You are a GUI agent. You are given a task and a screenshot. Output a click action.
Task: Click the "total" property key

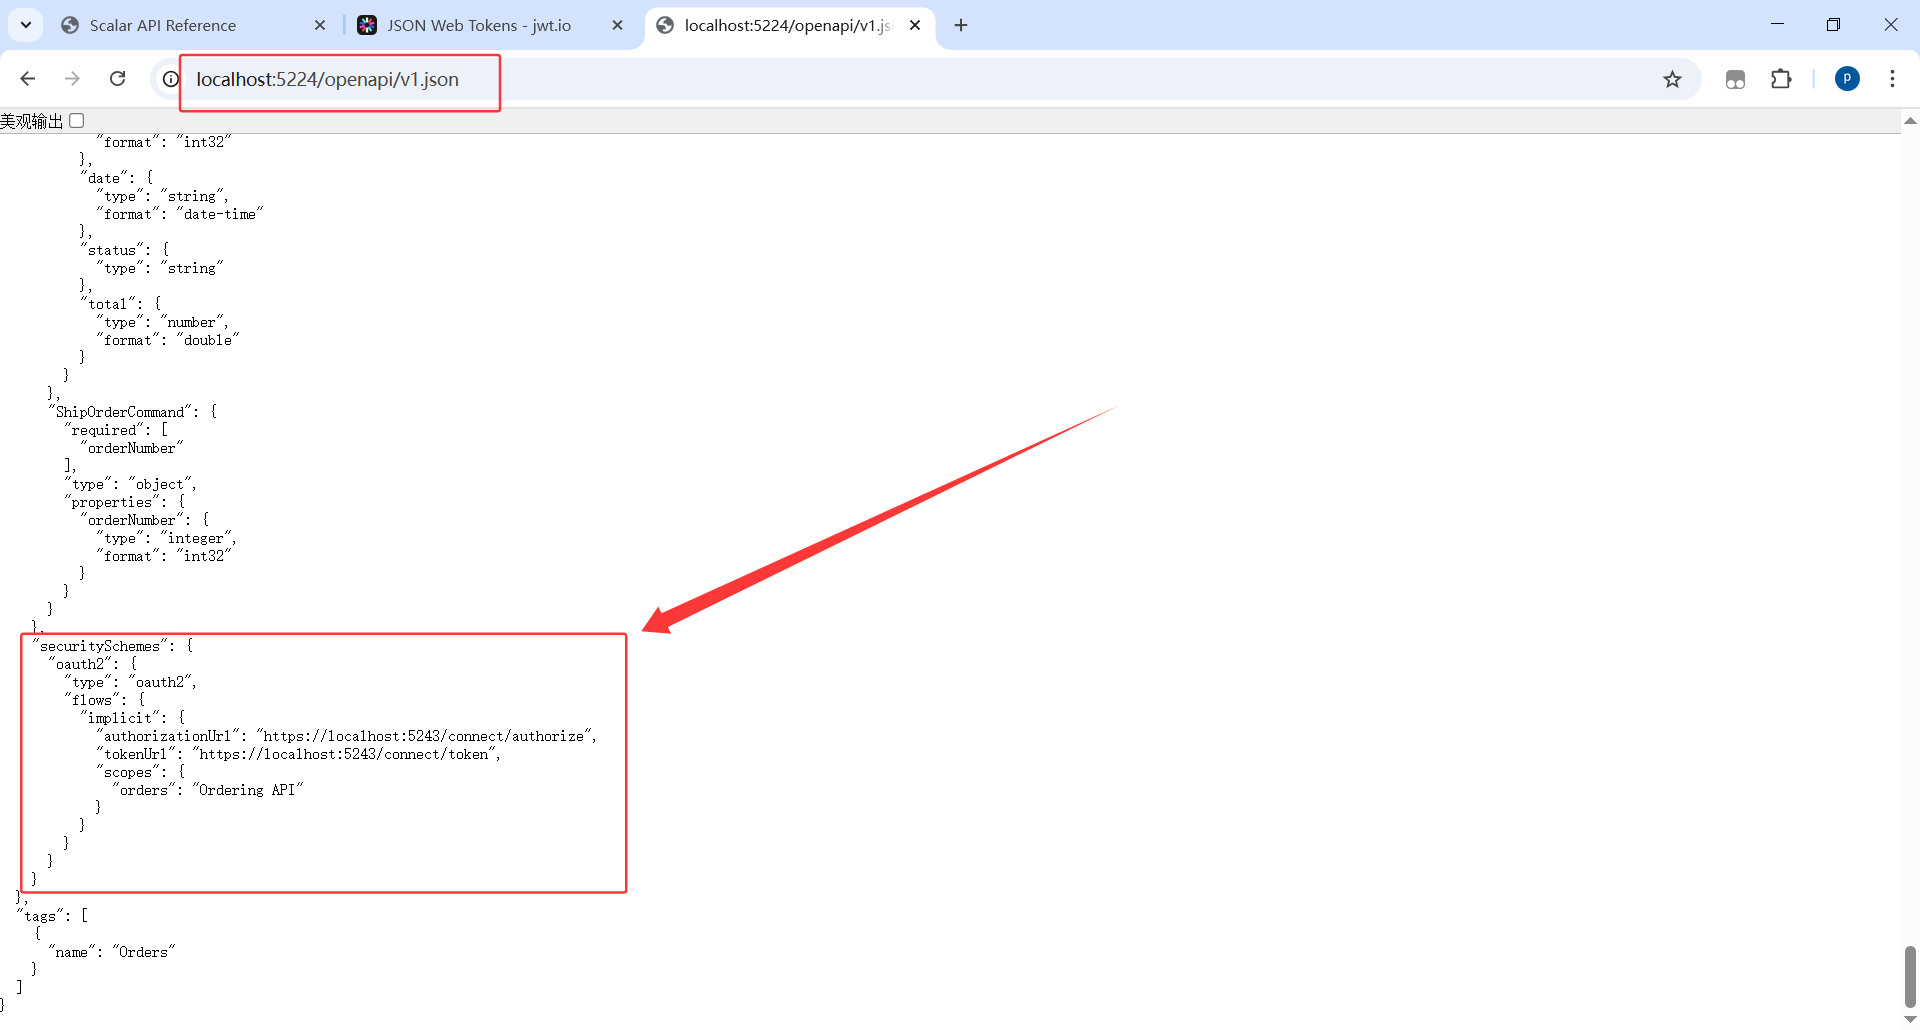[107, 304]
